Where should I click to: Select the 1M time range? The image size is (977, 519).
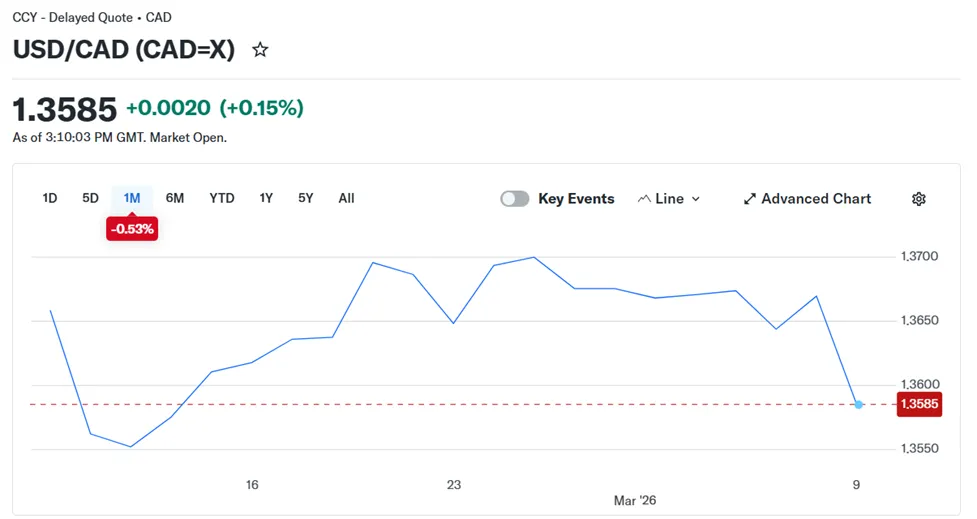(x=132, y=198)
